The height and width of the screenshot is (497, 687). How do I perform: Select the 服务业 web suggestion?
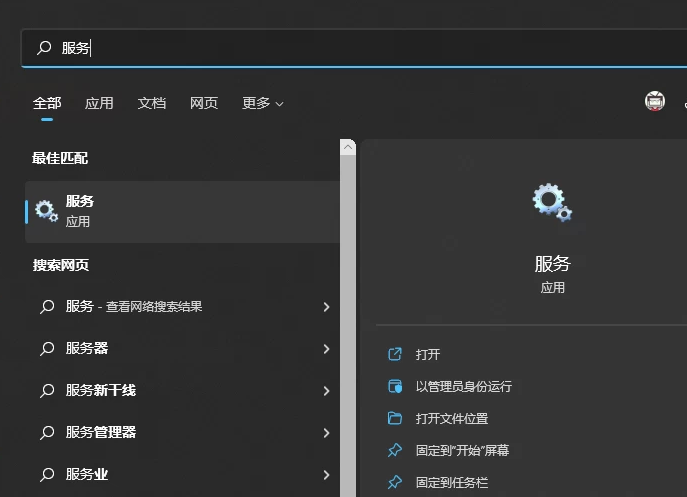pos(182,475)
